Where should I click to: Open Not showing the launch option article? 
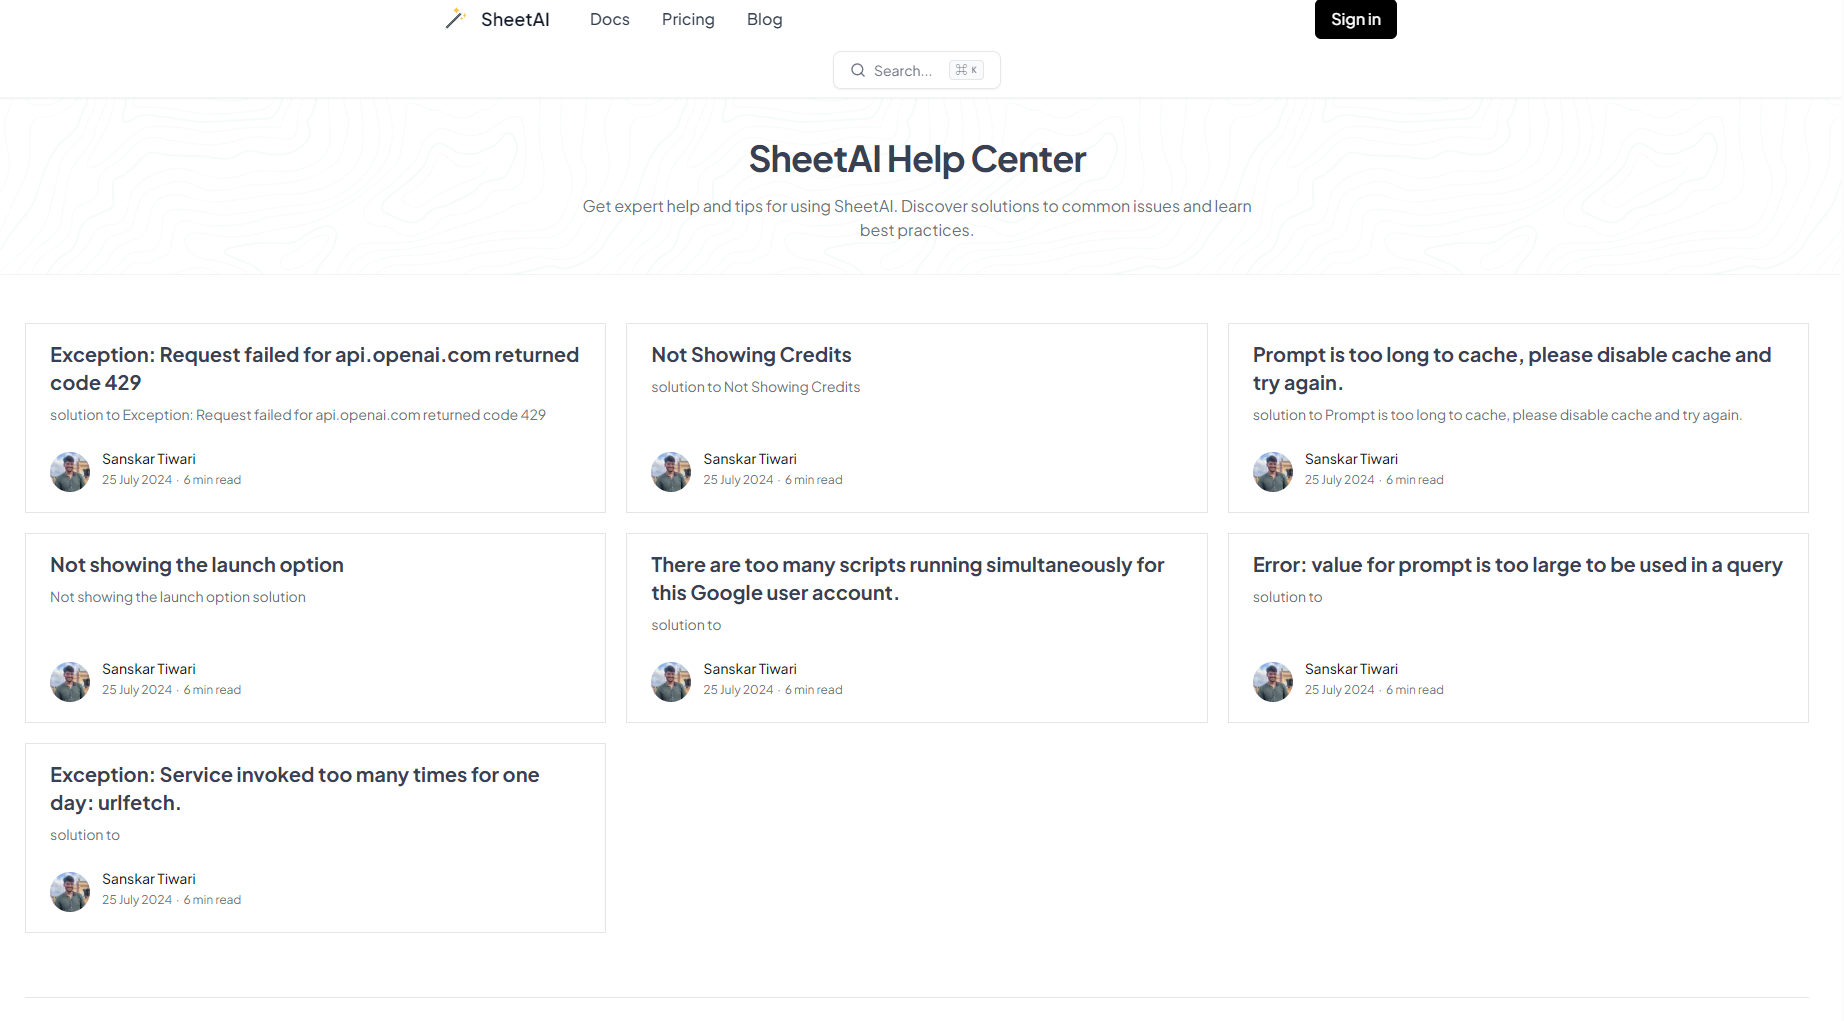click(197, 565)
